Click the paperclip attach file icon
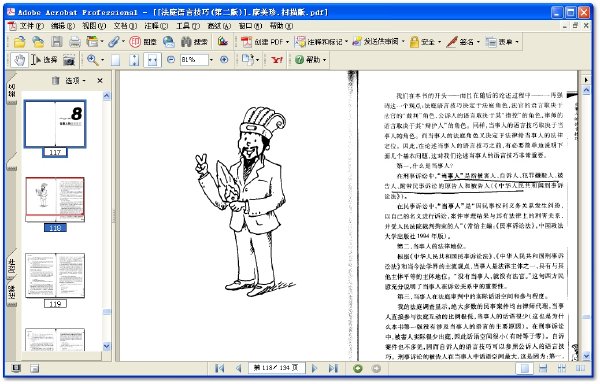This screenshot has height=384, width=600. click(x=114, y=41)
